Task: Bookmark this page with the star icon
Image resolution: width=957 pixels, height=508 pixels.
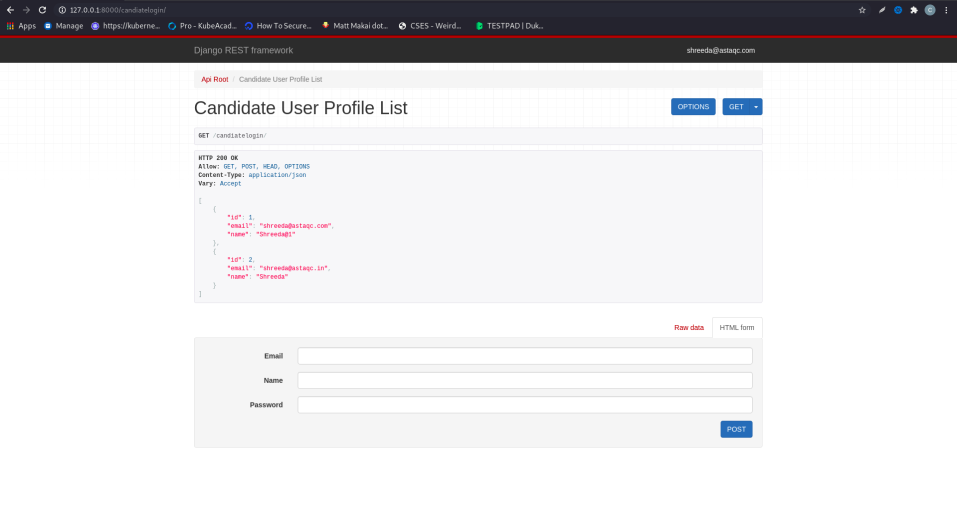Action: click(x=862, y=10)
